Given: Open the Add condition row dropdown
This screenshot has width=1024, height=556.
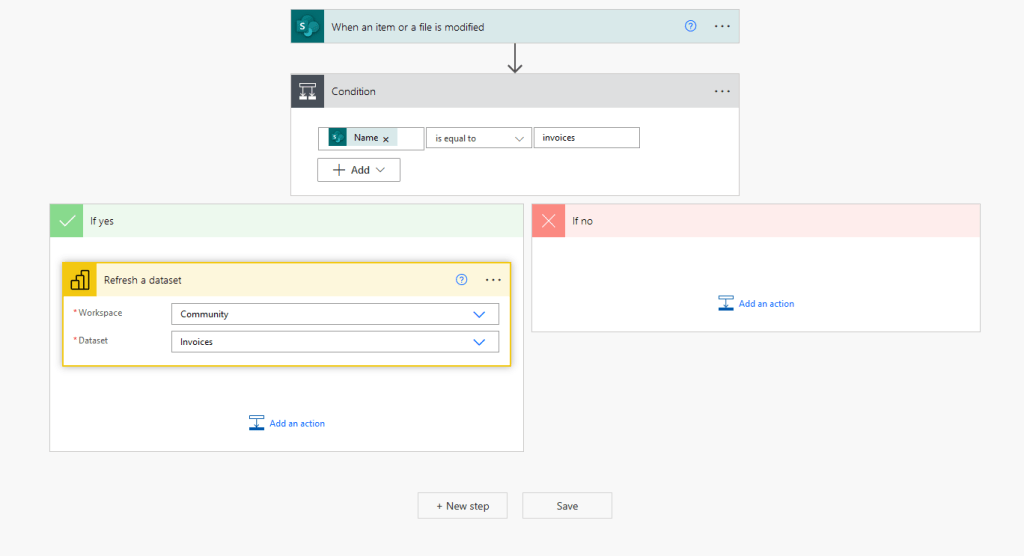Looking at the screenshot, I should click(x=359, y=170).
